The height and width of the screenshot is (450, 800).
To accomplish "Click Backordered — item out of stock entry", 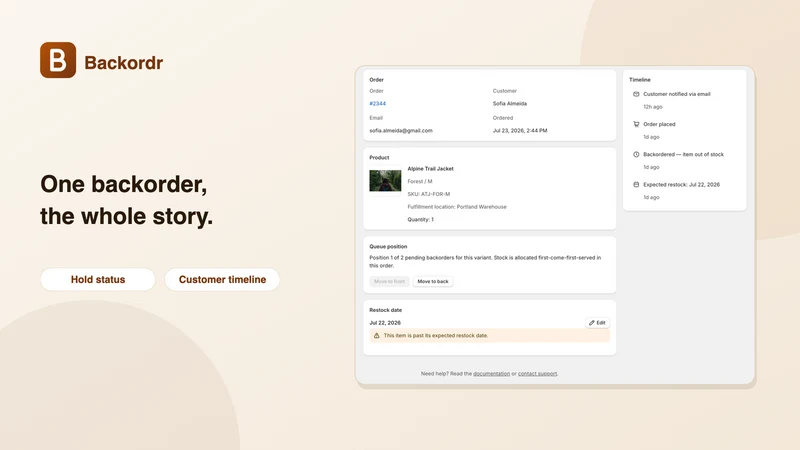I will coord(683,154).
